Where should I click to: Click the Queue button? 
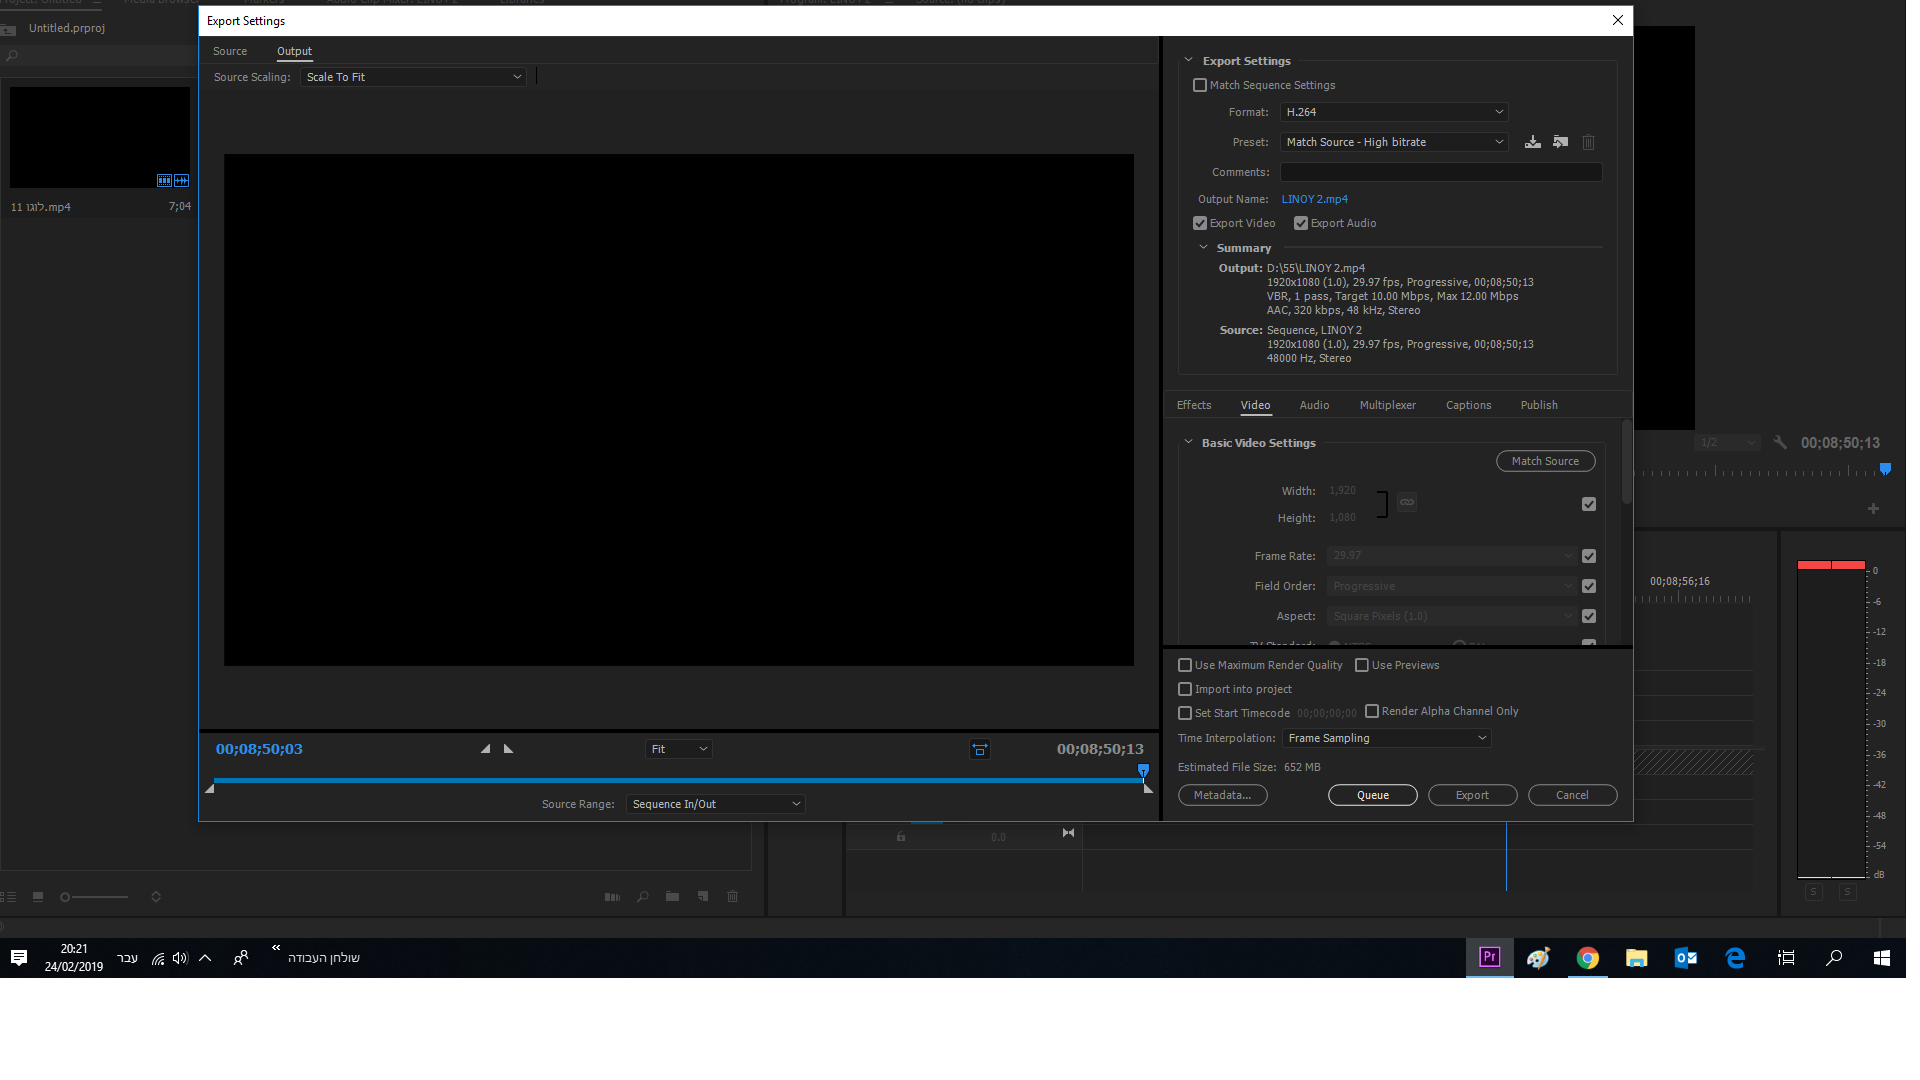(1372, 795)
